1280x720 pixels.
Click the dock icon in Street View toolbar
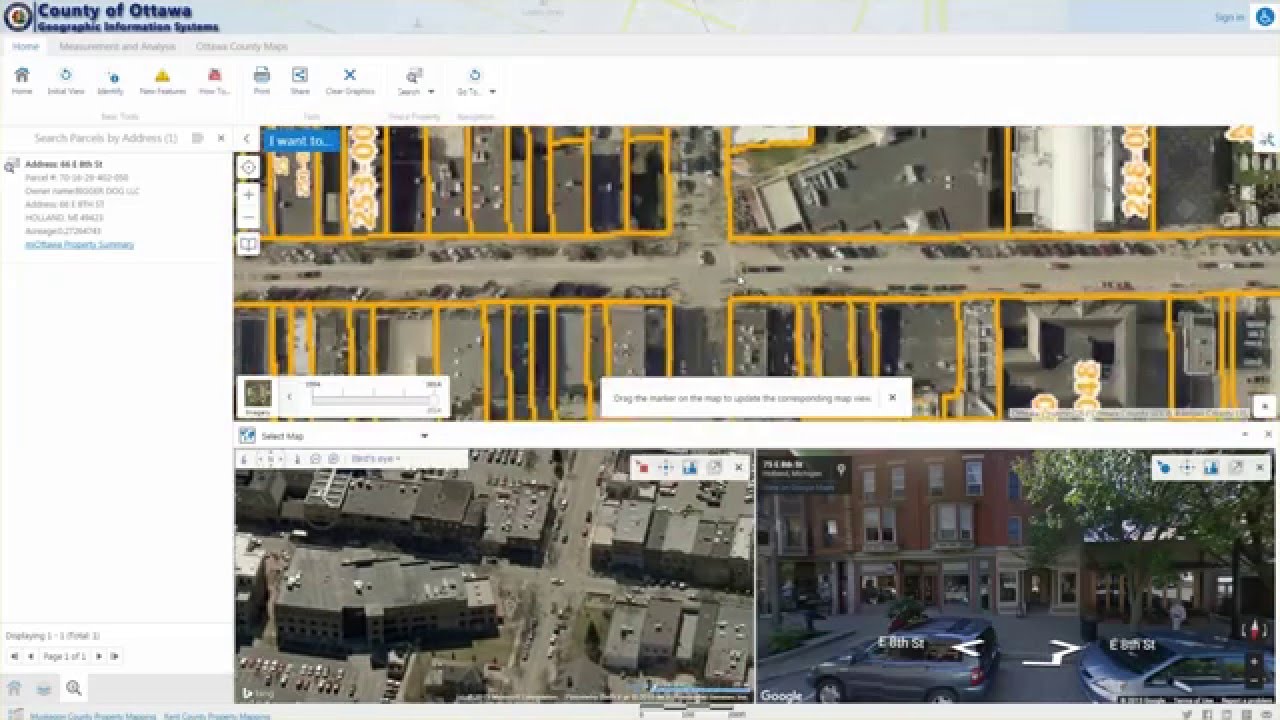pos(1211,467)
